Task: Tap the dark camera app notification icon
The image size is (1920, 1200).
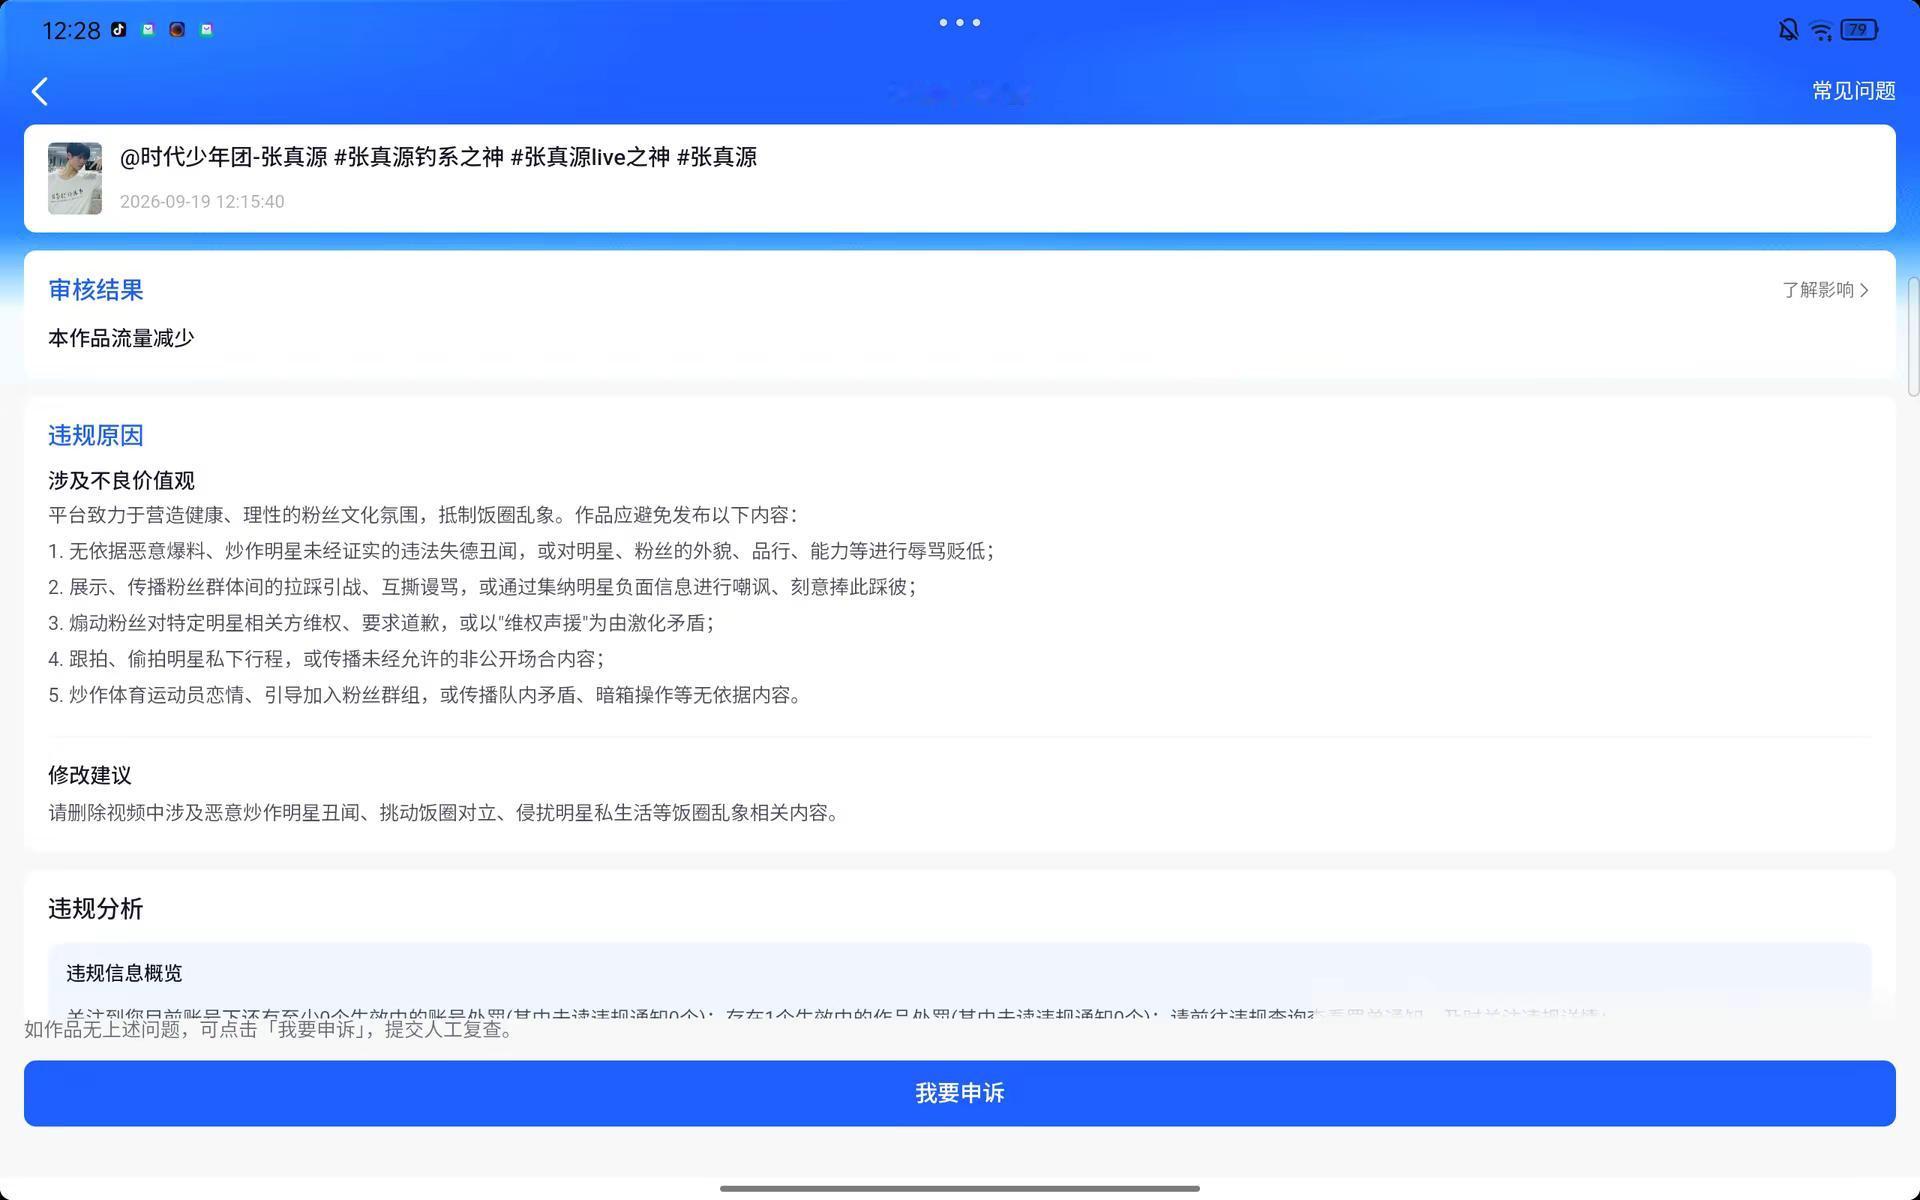Action: pyautogui.click(x=177, y=30)
